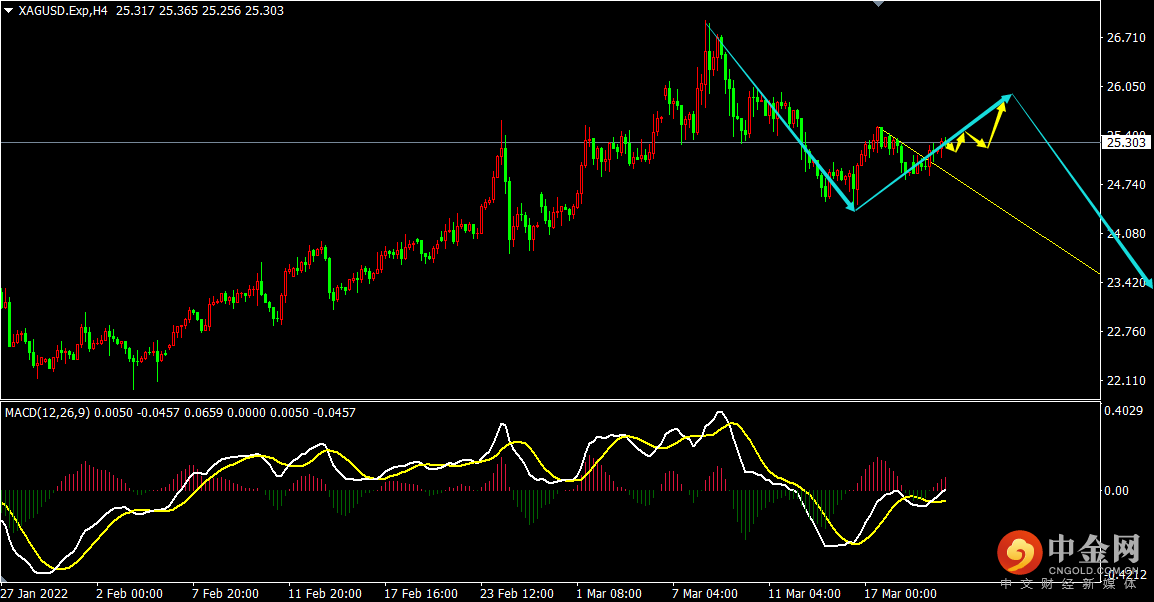Click the 22.110 price scale label
Image resolution: width=1154 pixels, height=602 pixels.
pyautogui.click(x=1126, y=380)
